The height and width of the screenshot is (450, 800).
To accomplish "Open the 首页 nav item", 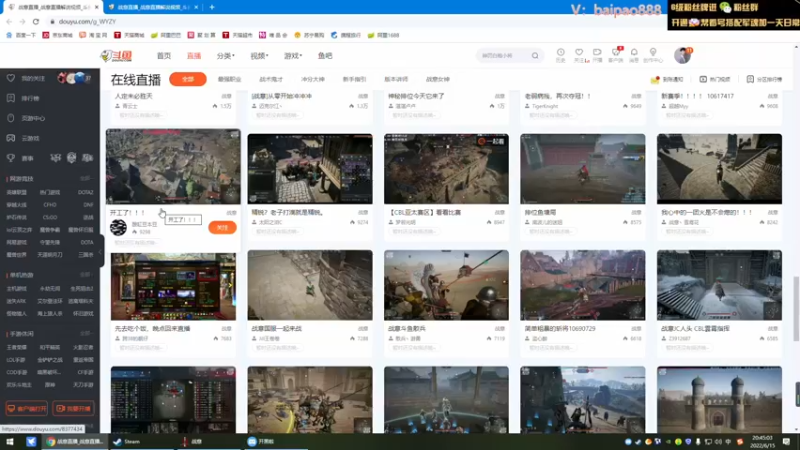I will pos(164,56).
